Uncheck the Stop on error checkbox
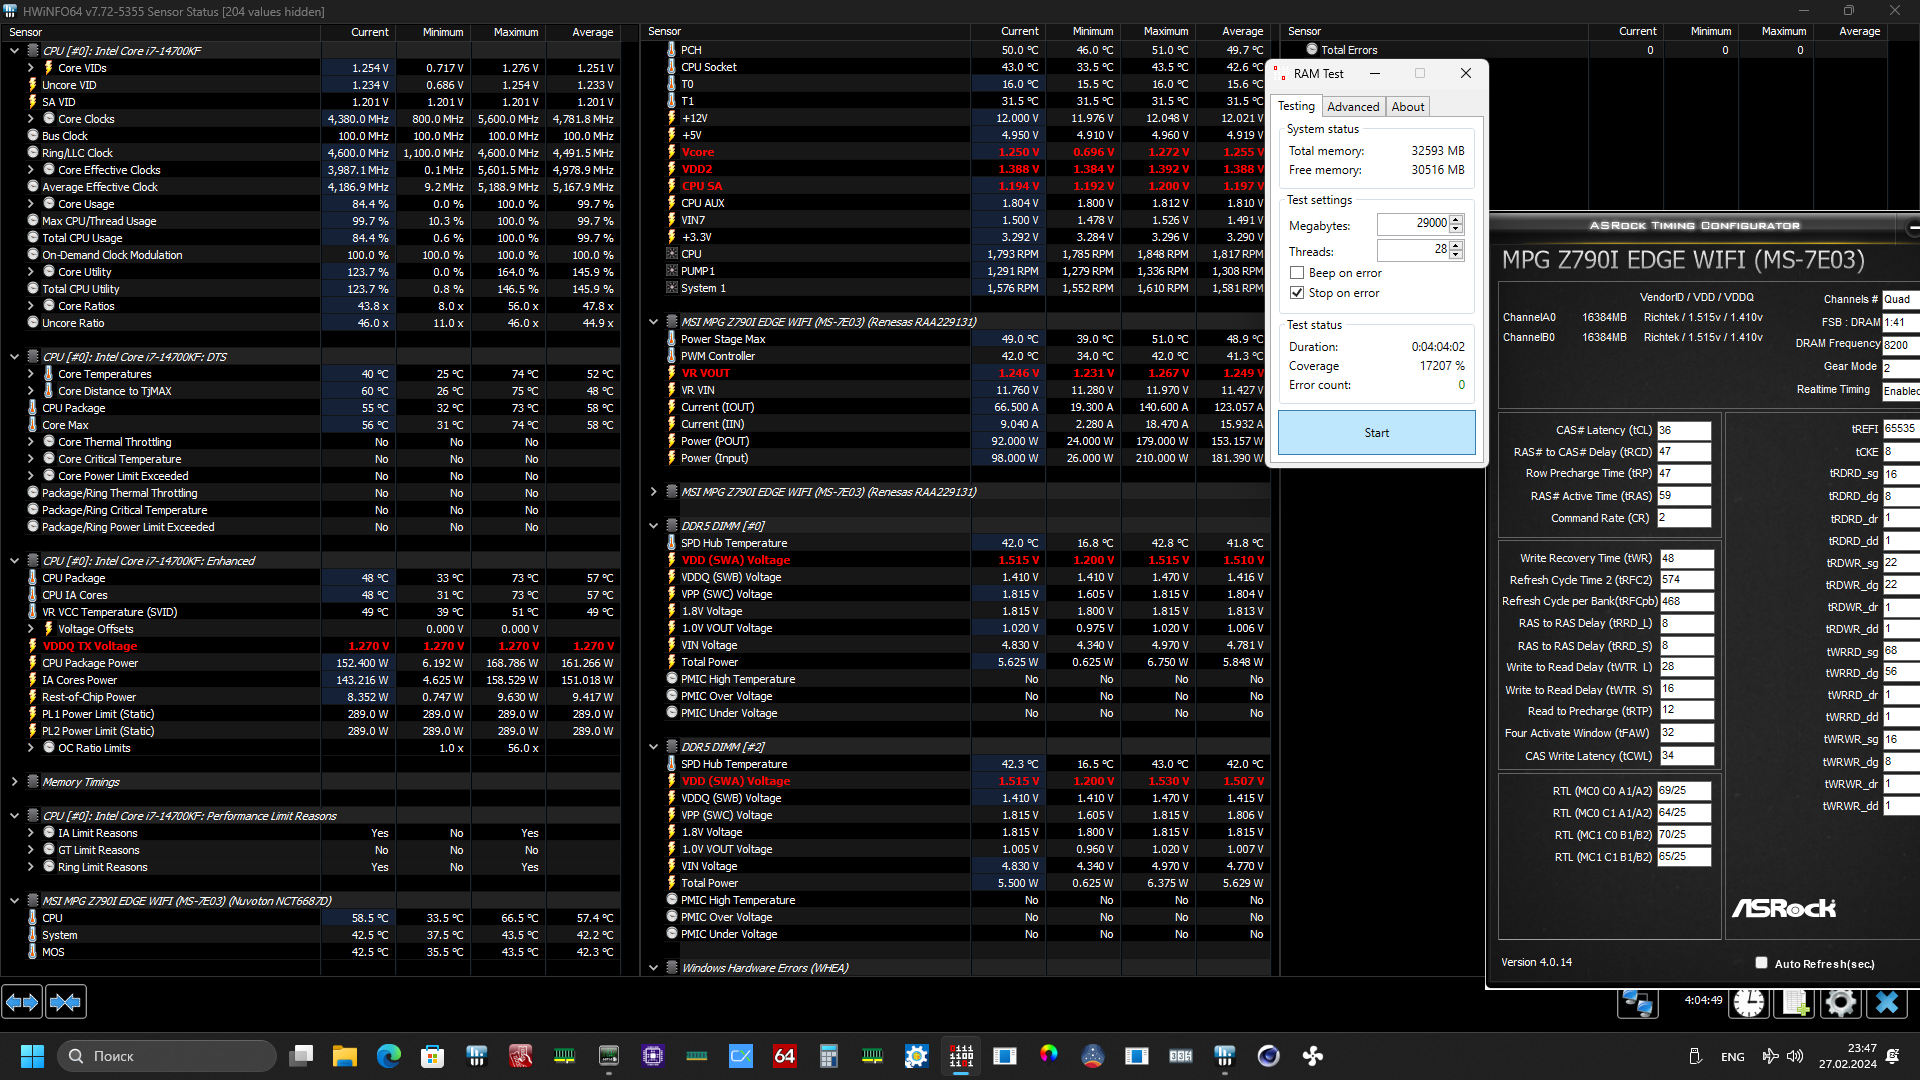This screenshot has height=1080, width=1920. coord(1297,293)
